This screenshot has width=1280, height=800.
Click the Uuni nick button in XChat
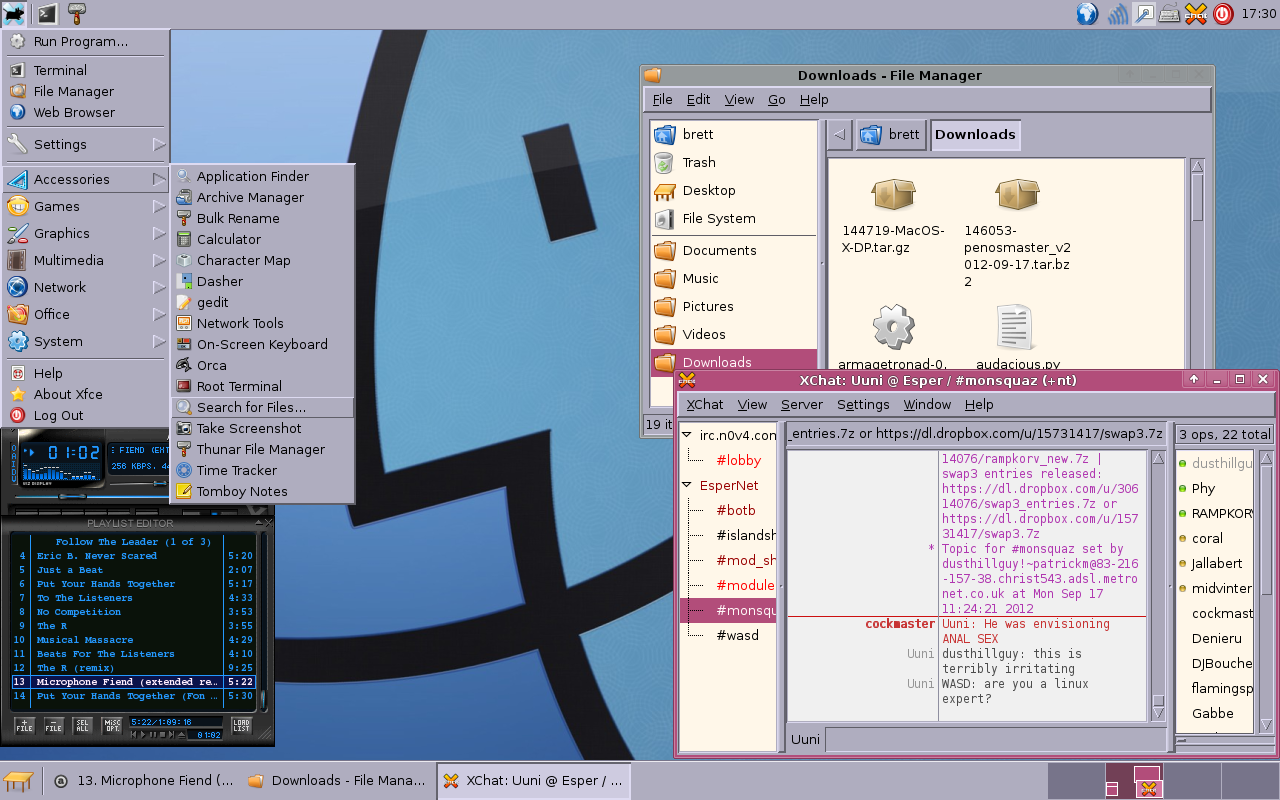click(x=806, y=740)
